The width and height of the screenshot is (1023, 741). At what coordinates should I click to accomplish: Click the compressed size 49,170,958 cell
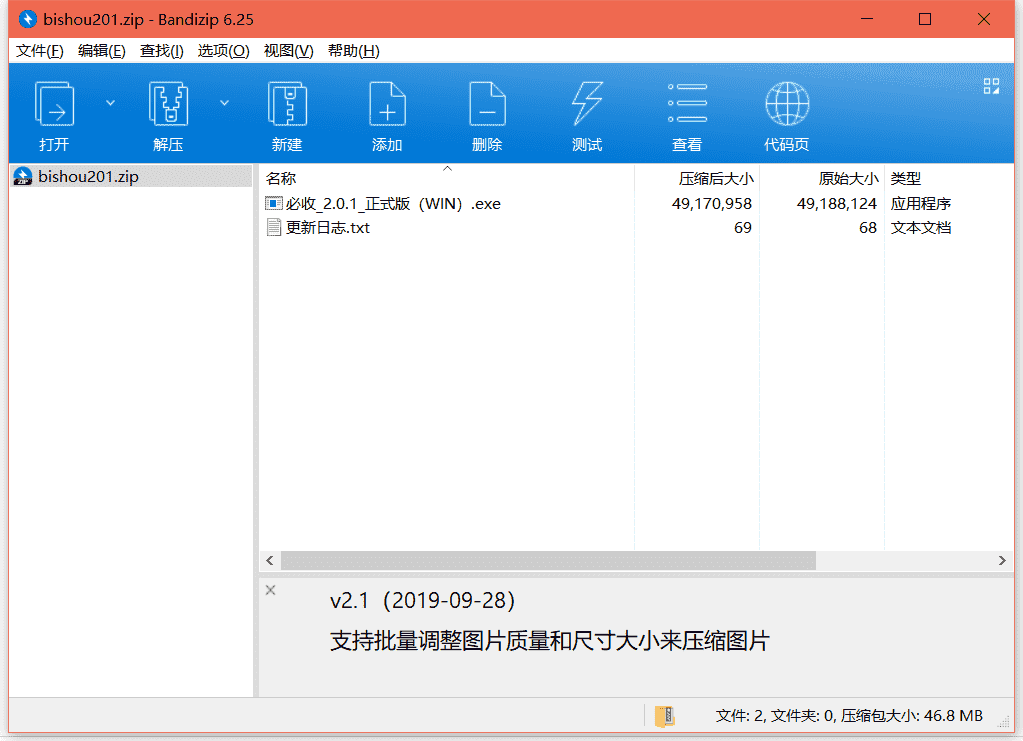point(712,204)
